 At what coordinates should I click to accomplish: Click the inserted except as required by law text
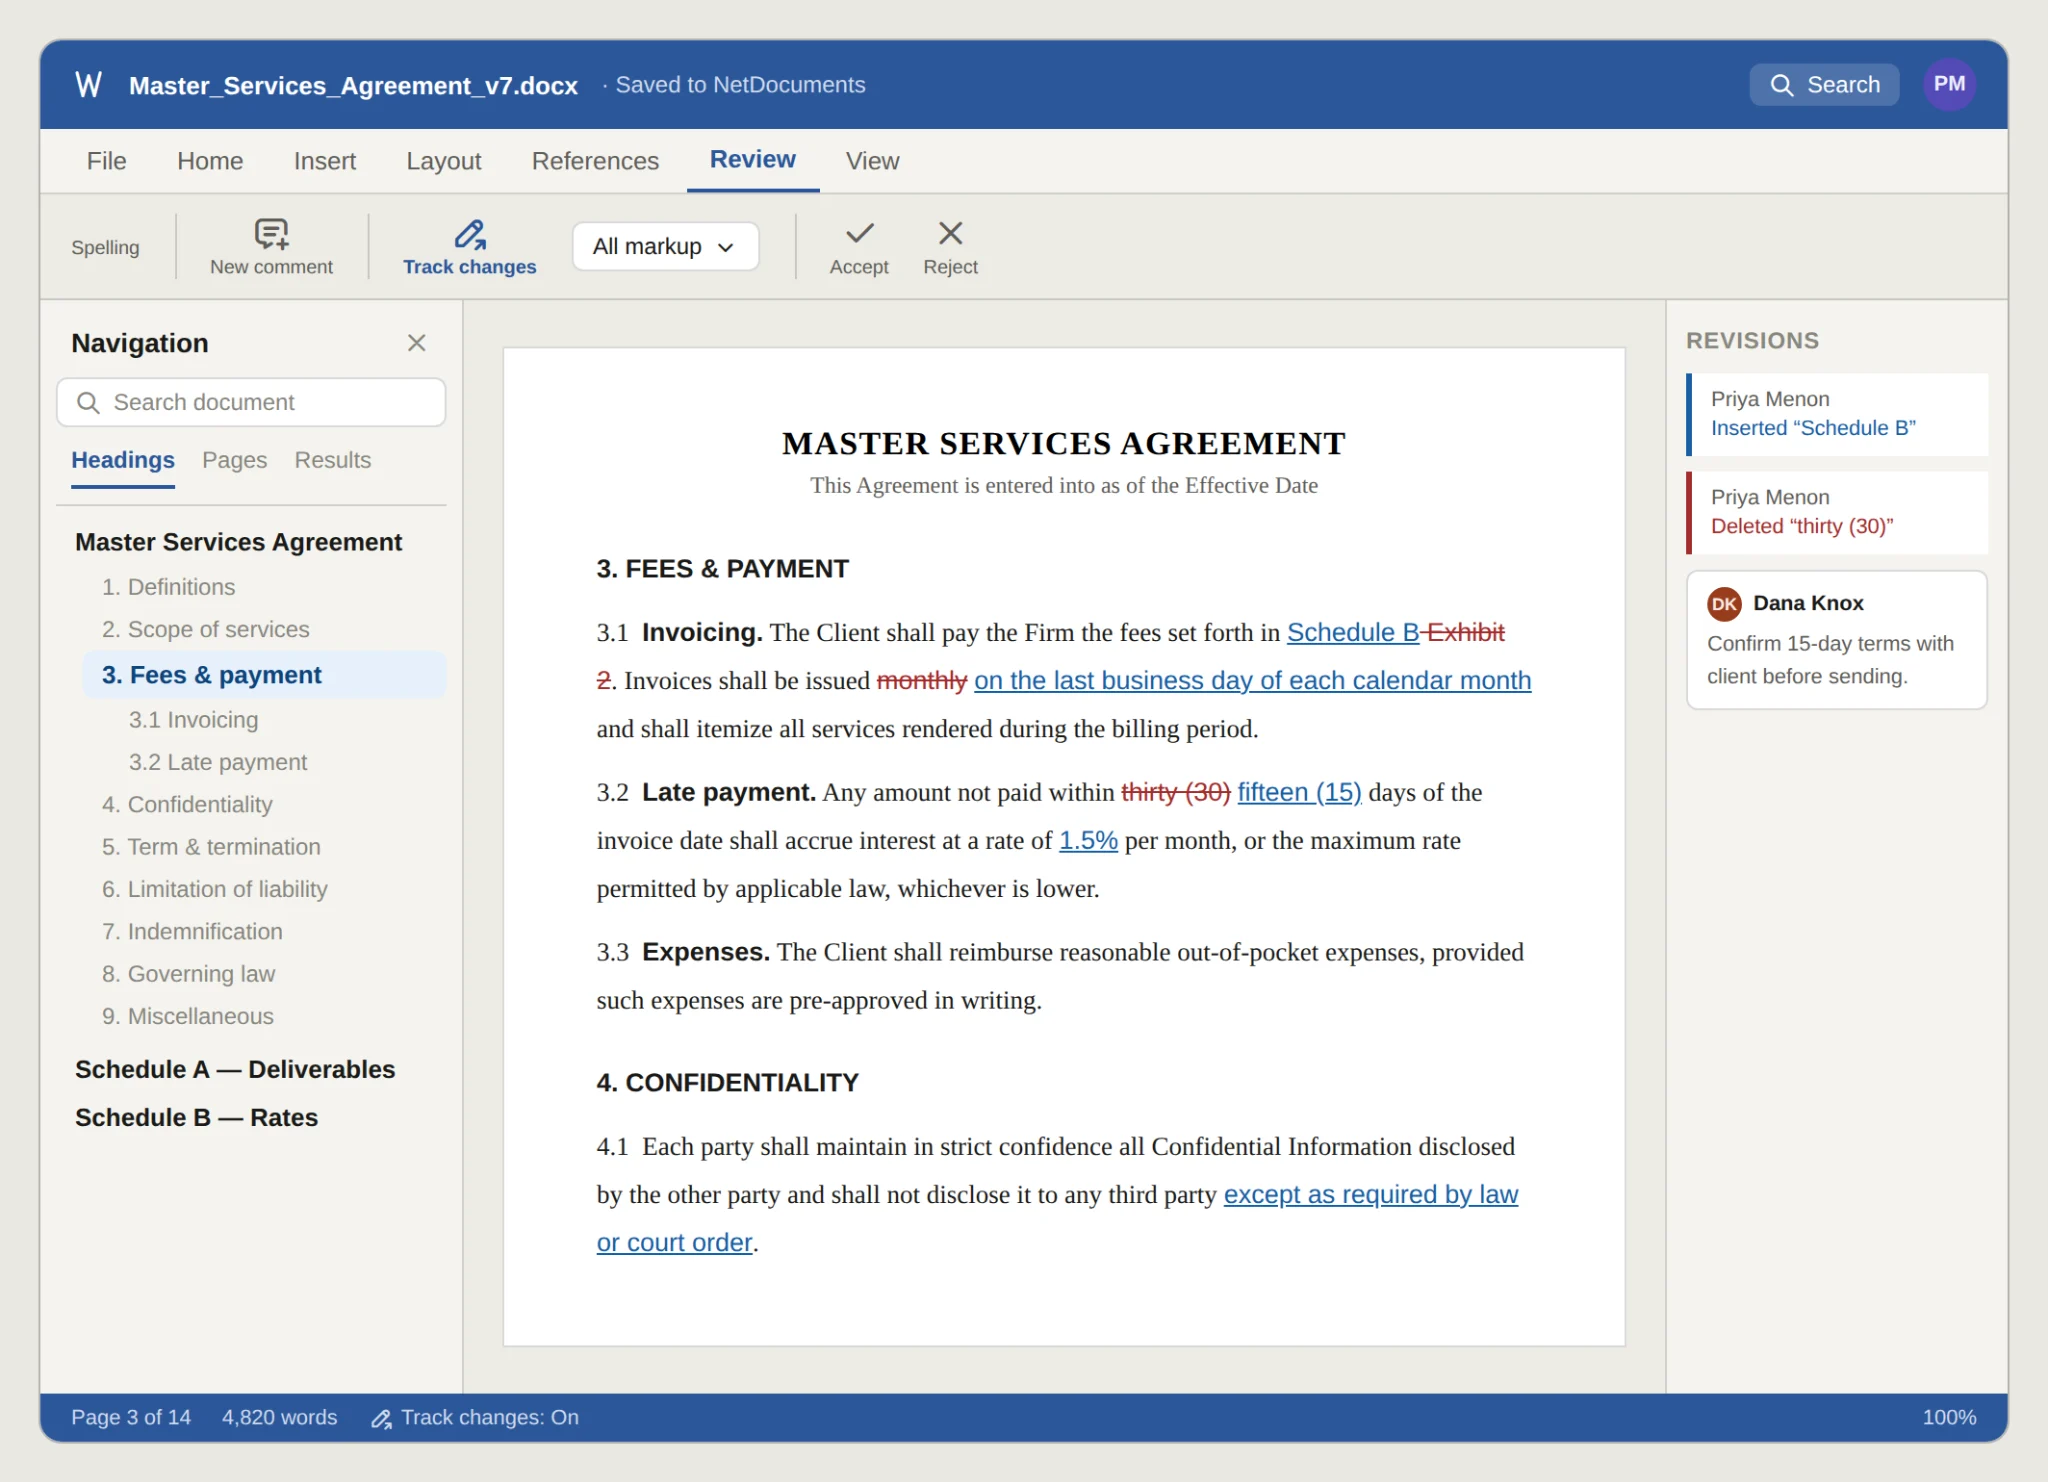tap(1370, 1194)
